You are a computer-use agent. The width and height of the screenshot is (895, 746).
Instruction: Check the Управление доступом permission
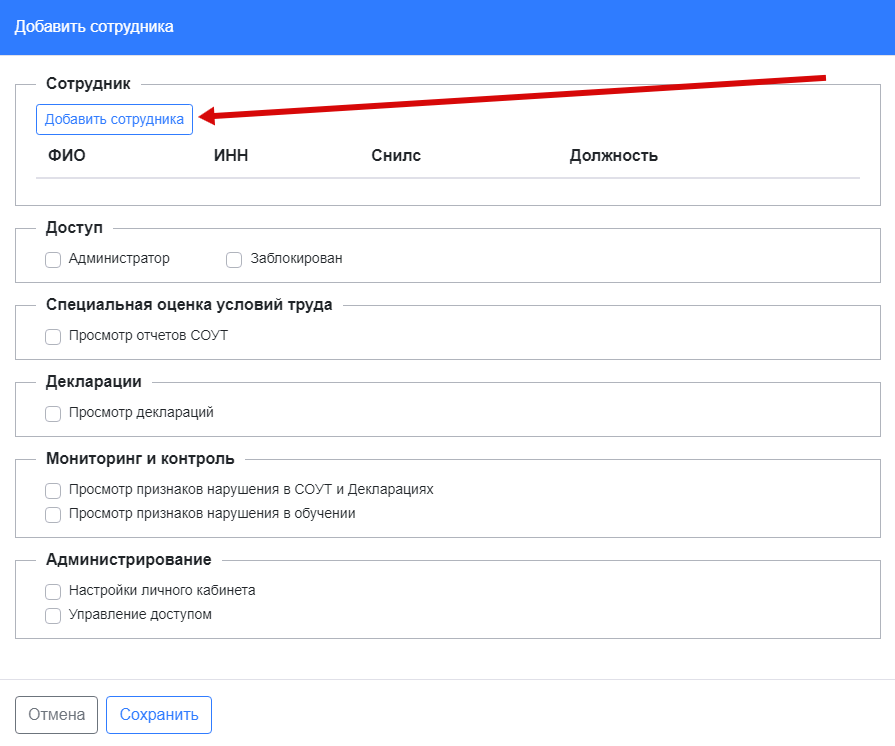click(53, 615)
